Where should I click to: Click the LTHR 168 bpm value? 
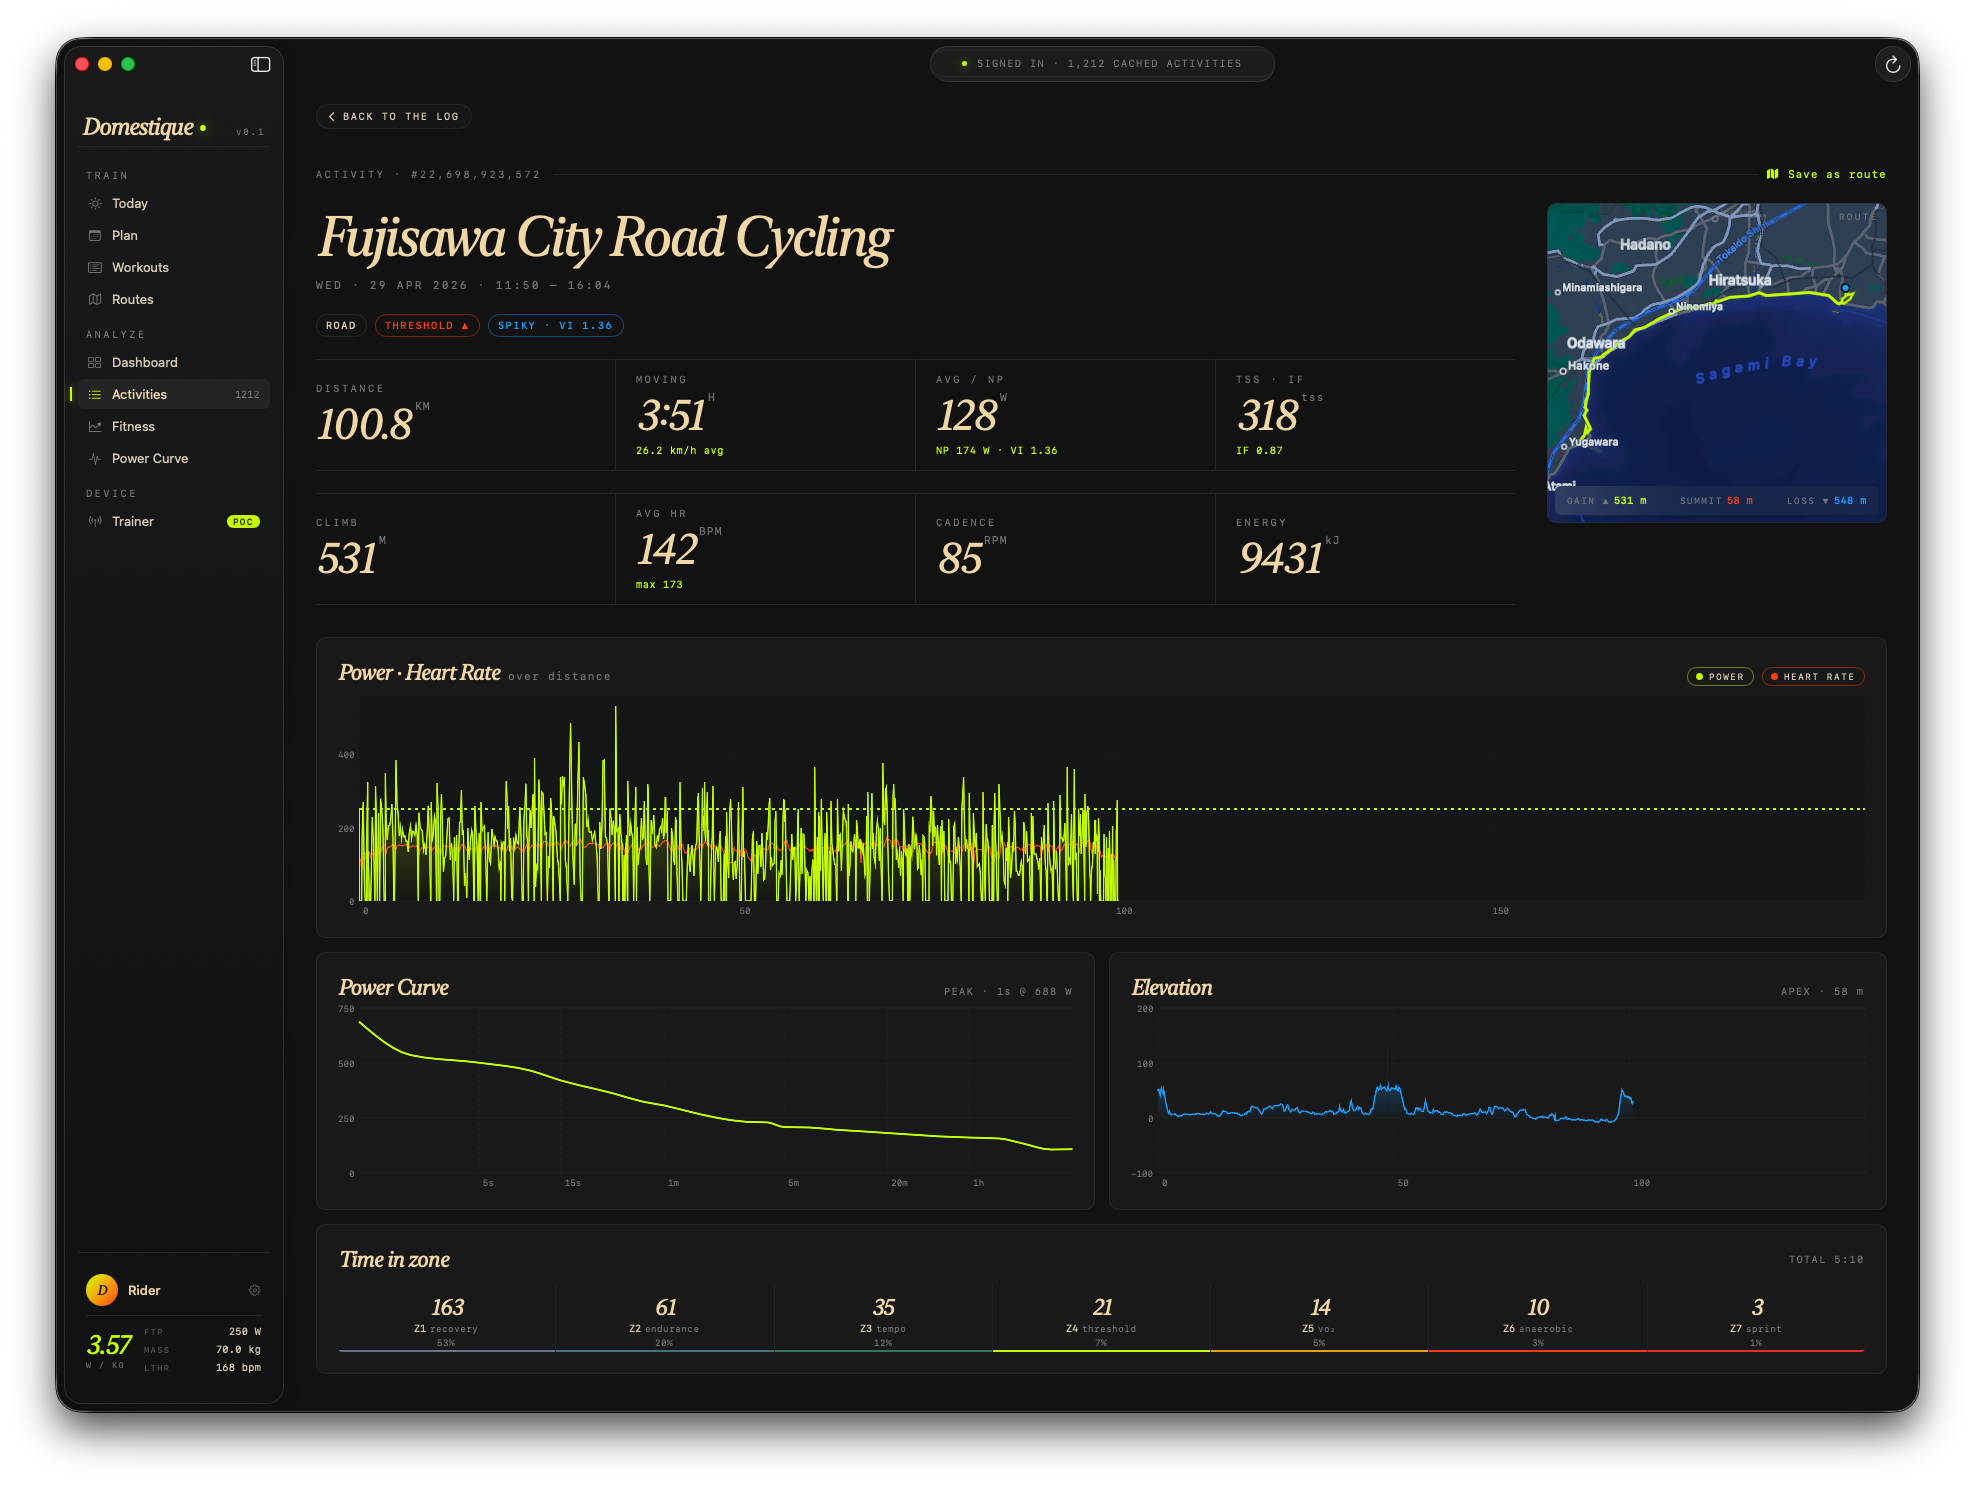[238, 1368]
